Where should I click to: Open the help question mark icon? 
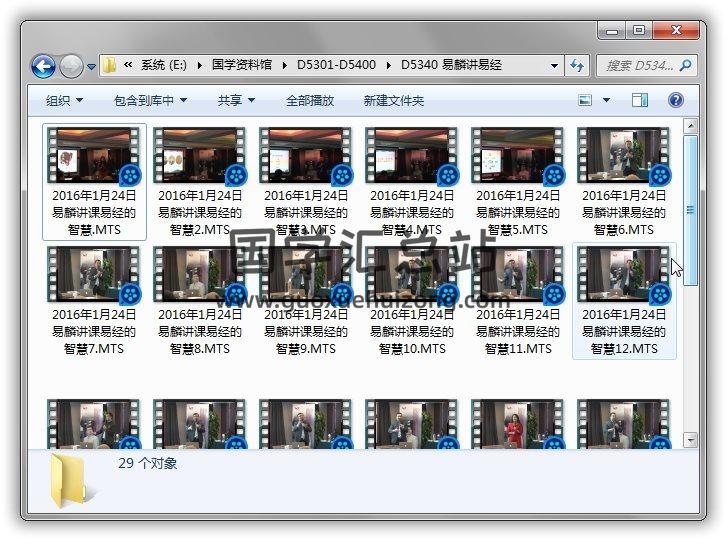(x=675, y=100)
